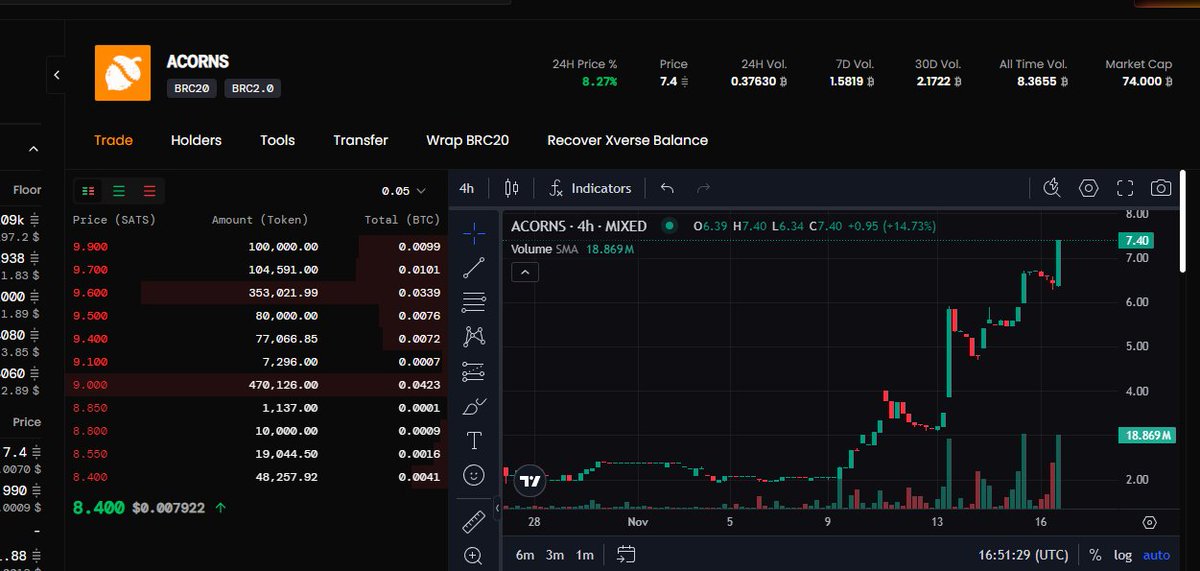Click the BRC2.0 tag badge
Image resolution: width=1200 pixels, height=571 pixels.
(252, 88)
